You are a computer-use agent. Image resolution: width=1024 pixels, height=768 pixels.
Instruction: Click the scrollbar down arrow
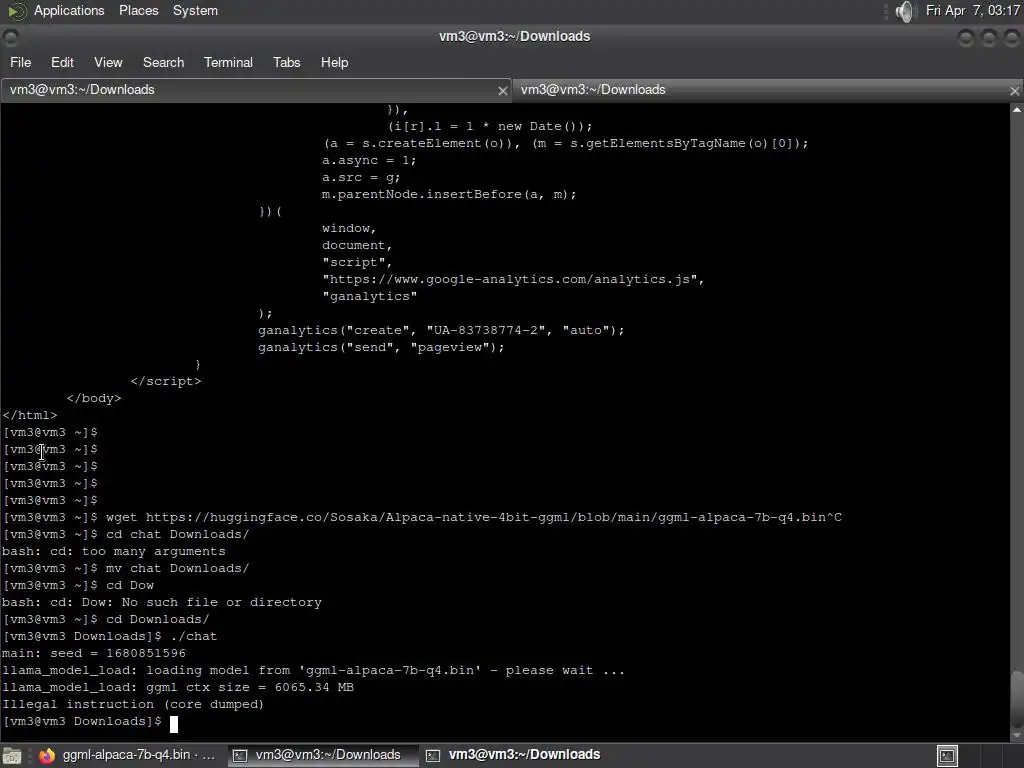1017,736
